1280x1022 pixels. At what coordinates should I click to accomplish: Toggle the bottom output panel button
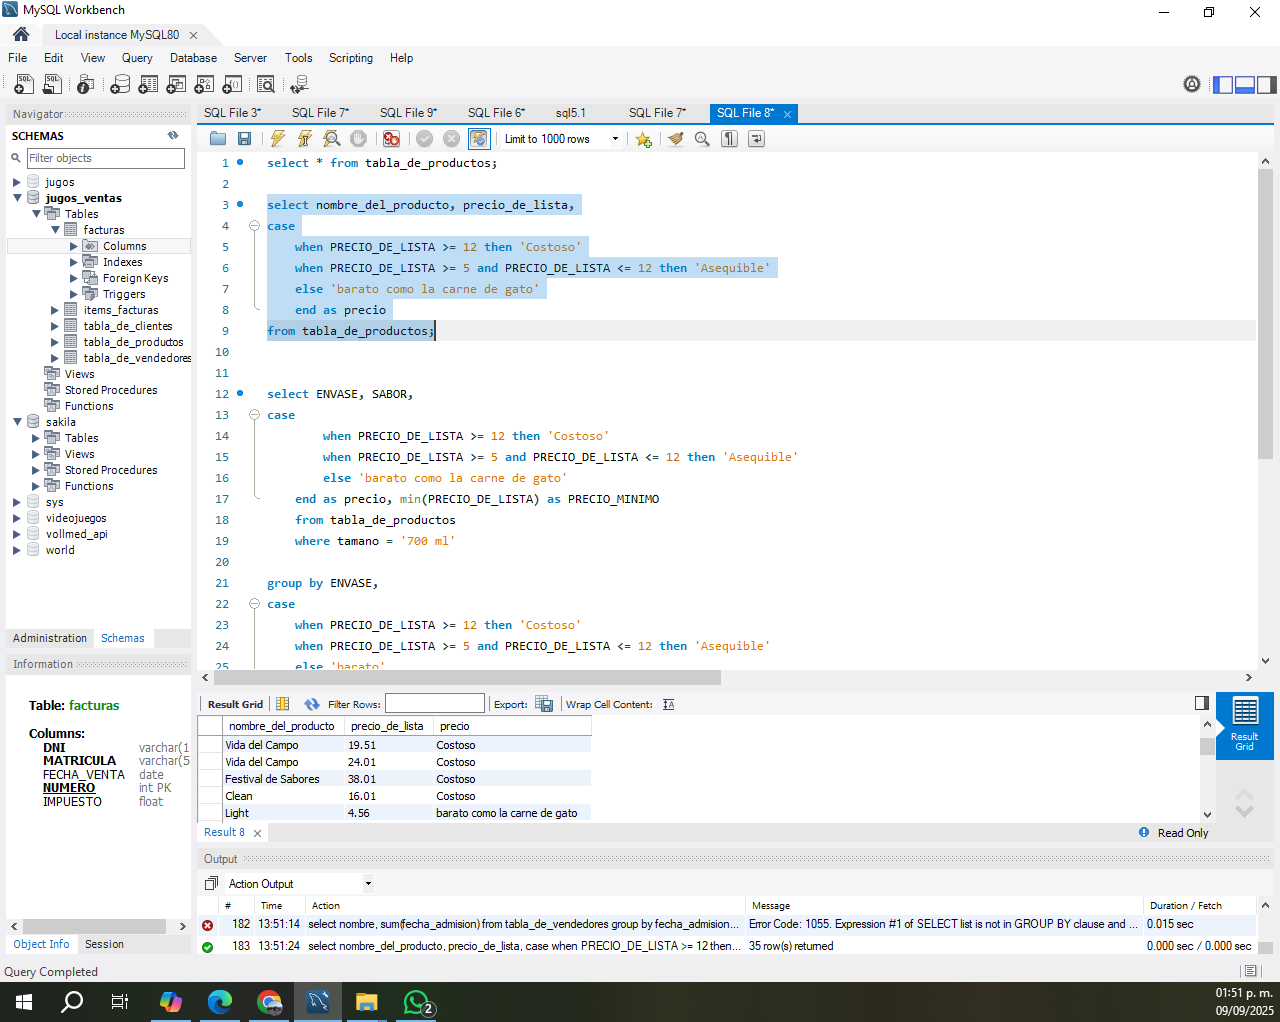click(1245, 85)
